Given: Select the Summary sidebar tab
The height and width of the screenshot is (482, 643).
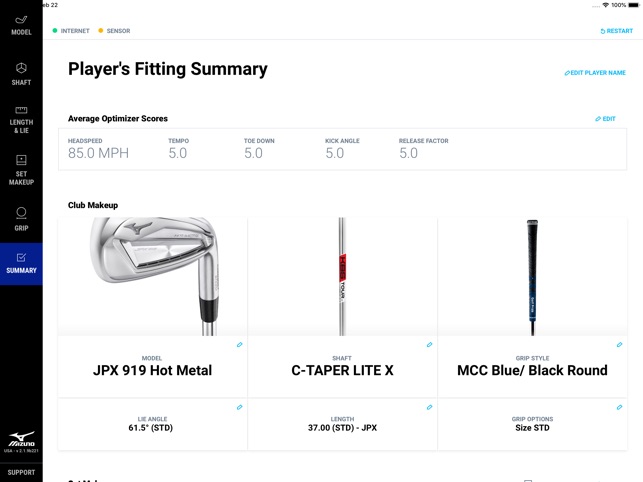Looking at the screenshot, I should [21, 264].
